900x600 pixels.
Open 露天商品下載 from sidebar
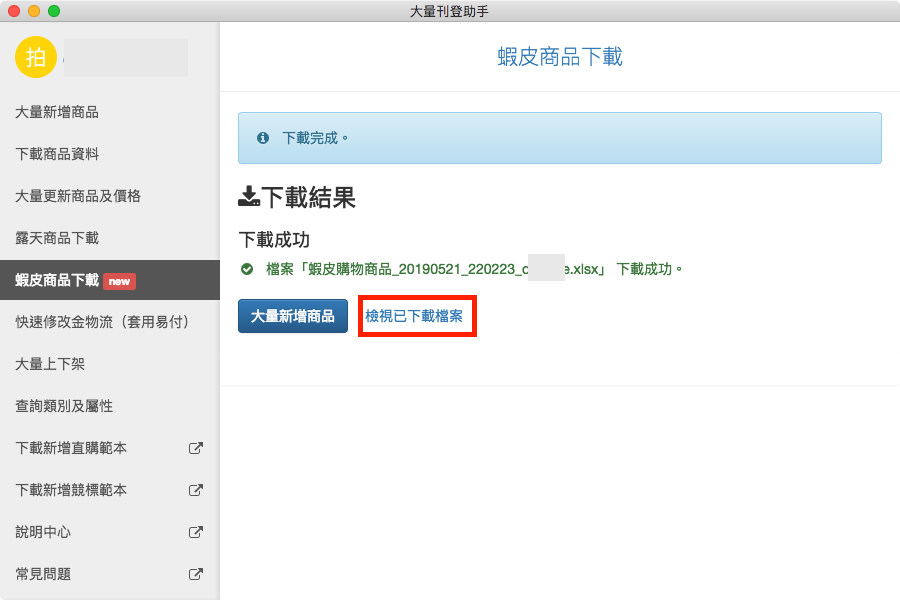(57, 239)
